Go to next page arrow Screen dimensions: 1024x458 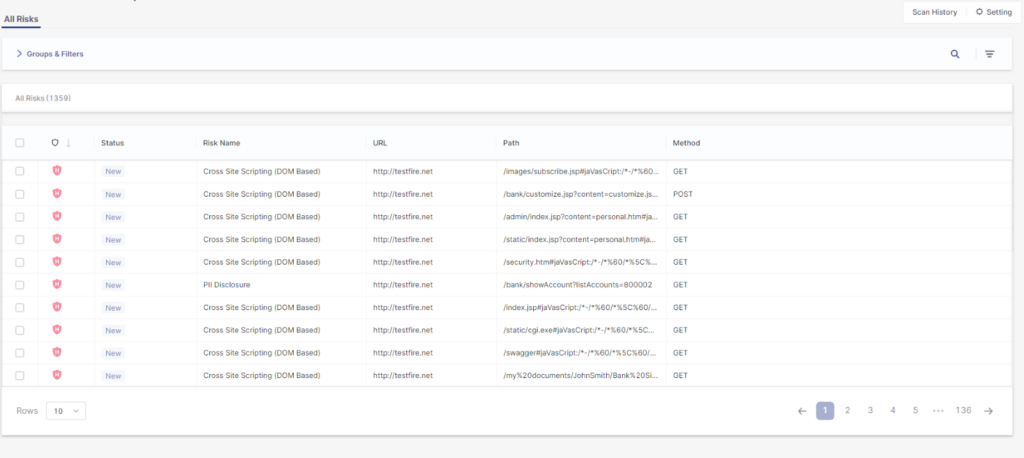(x=989, y=411)
